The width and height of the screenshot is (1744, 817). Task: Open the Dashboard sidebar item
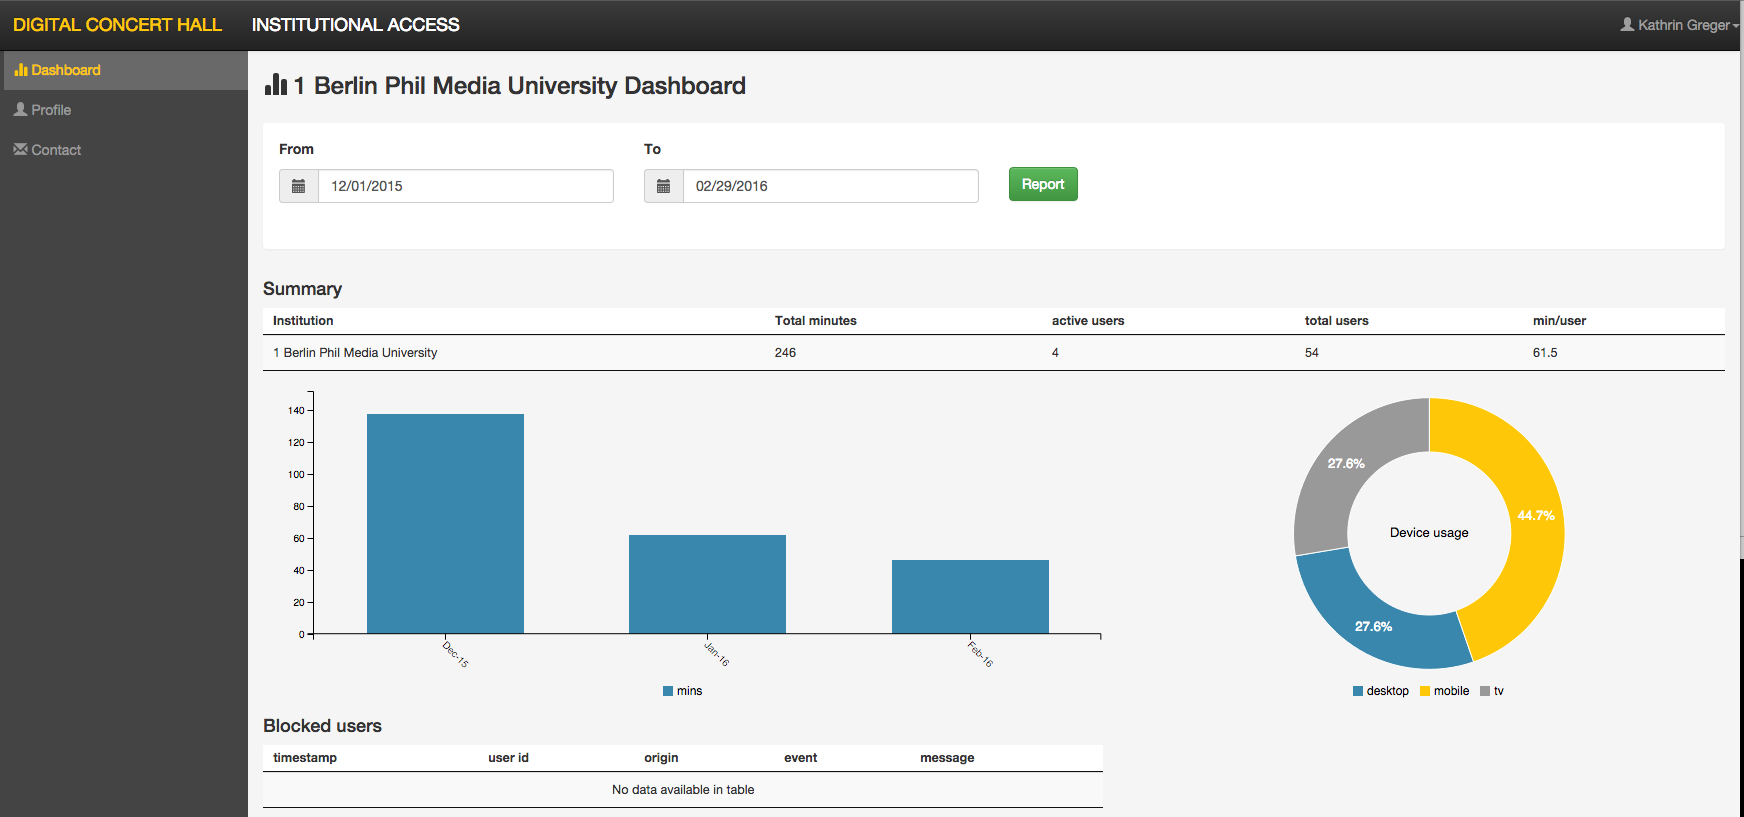[66, 70]
